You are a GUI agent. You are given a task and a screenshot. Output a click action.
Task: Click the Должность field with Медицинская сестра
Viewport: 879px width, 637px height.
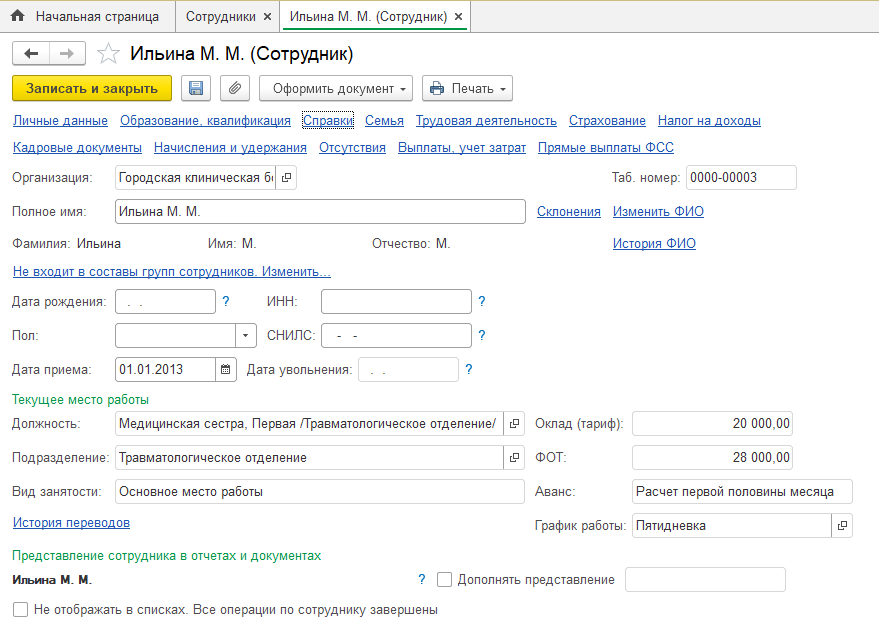(x=309, y=424)
